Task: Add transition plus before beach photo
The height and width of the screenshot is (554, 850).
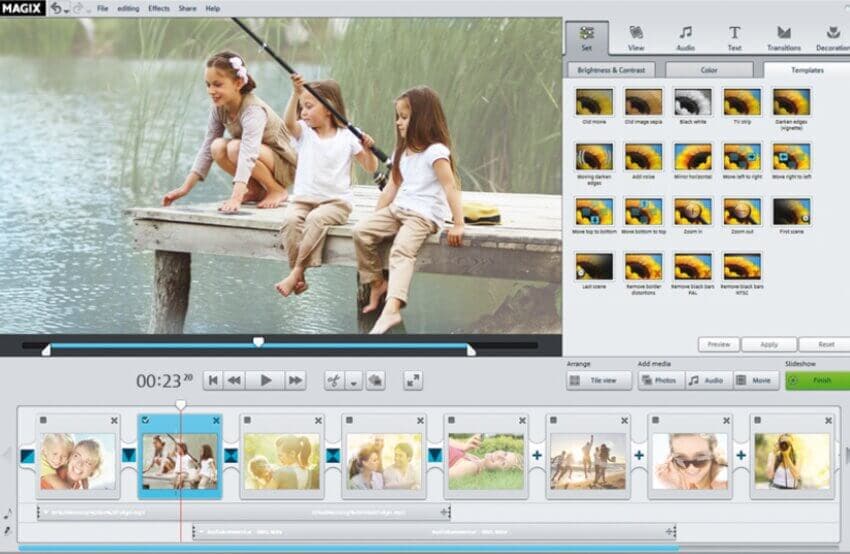Action: click(x=537, y=455)
